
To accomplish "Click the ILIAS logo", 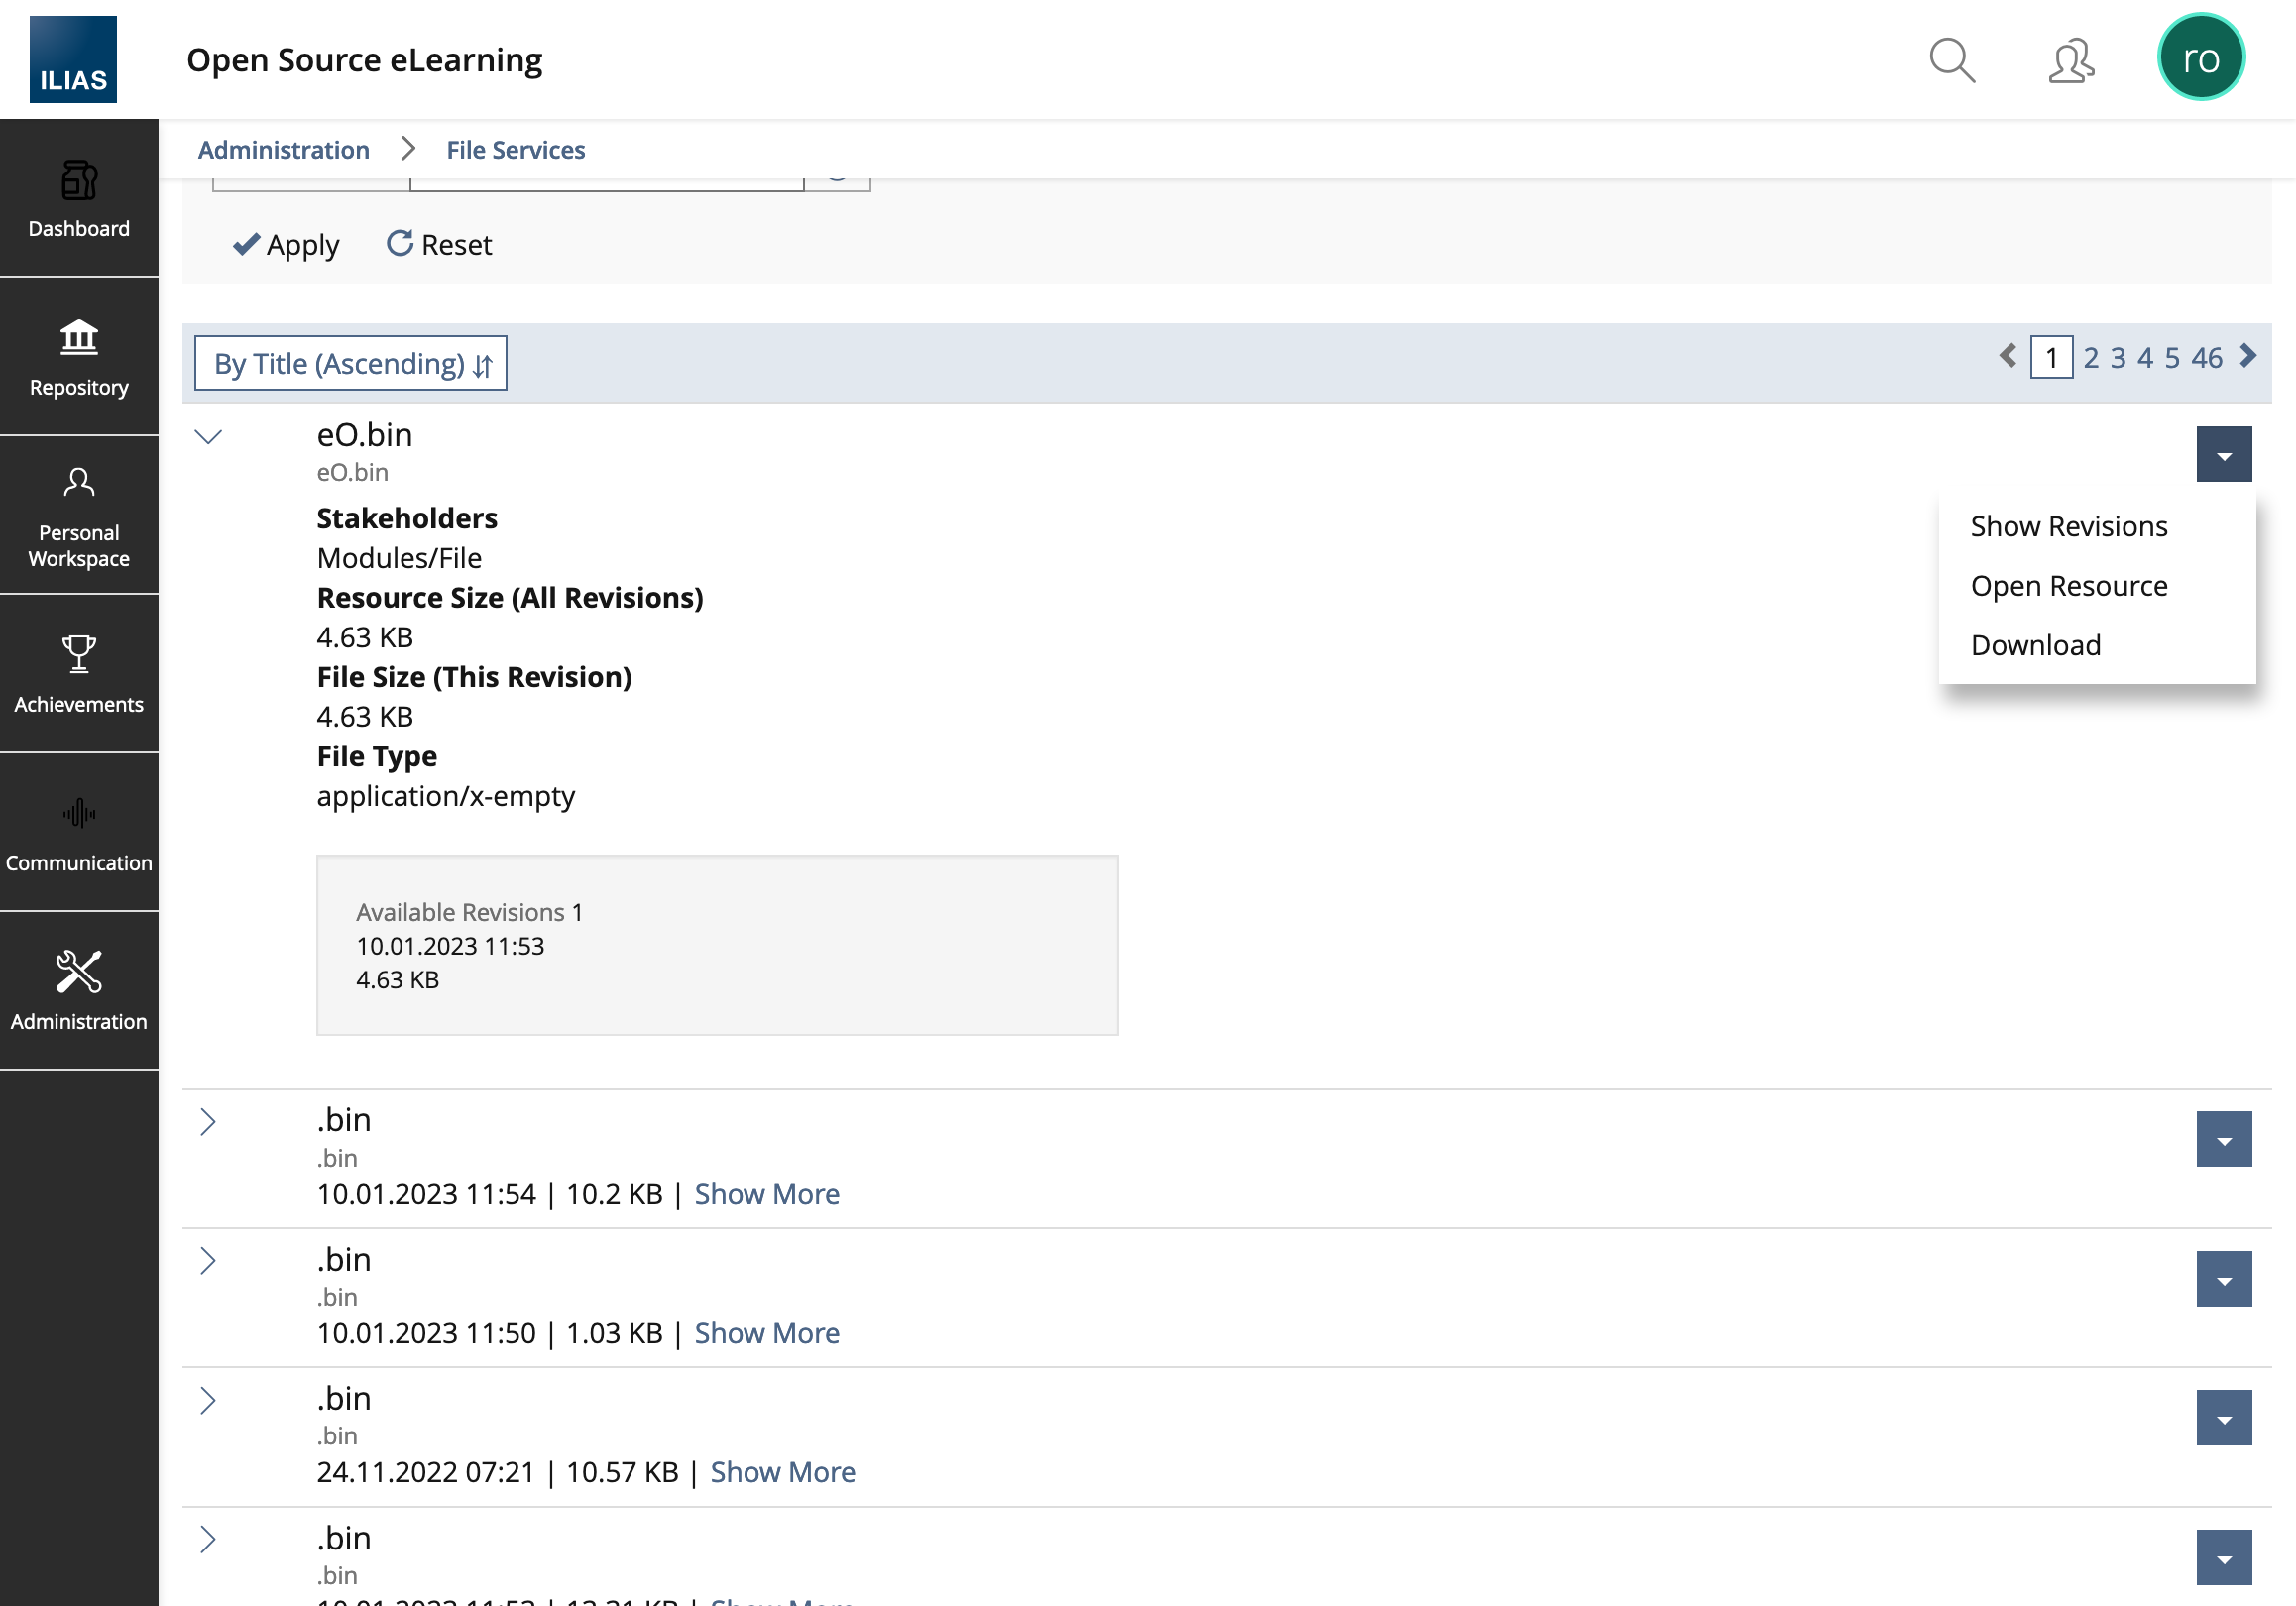I will click(x=73, y=59).
